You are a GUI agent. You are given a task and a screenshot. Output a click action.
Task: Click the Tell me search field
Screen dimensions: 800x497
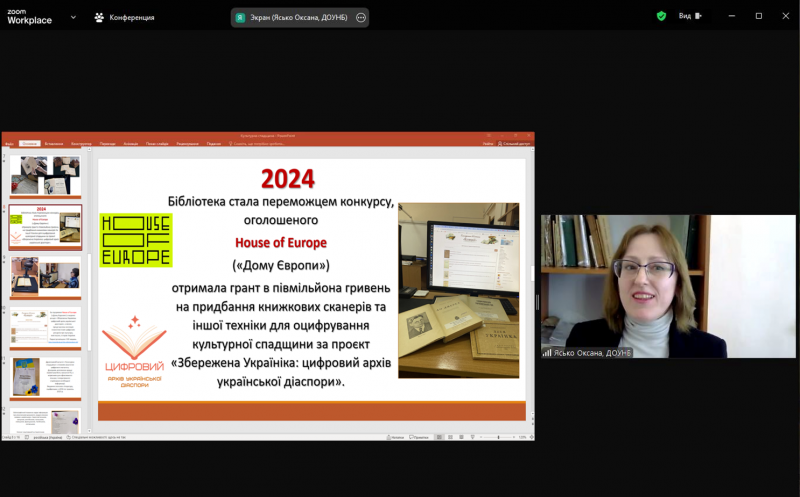pyautogui.click(x=257, y=144)
